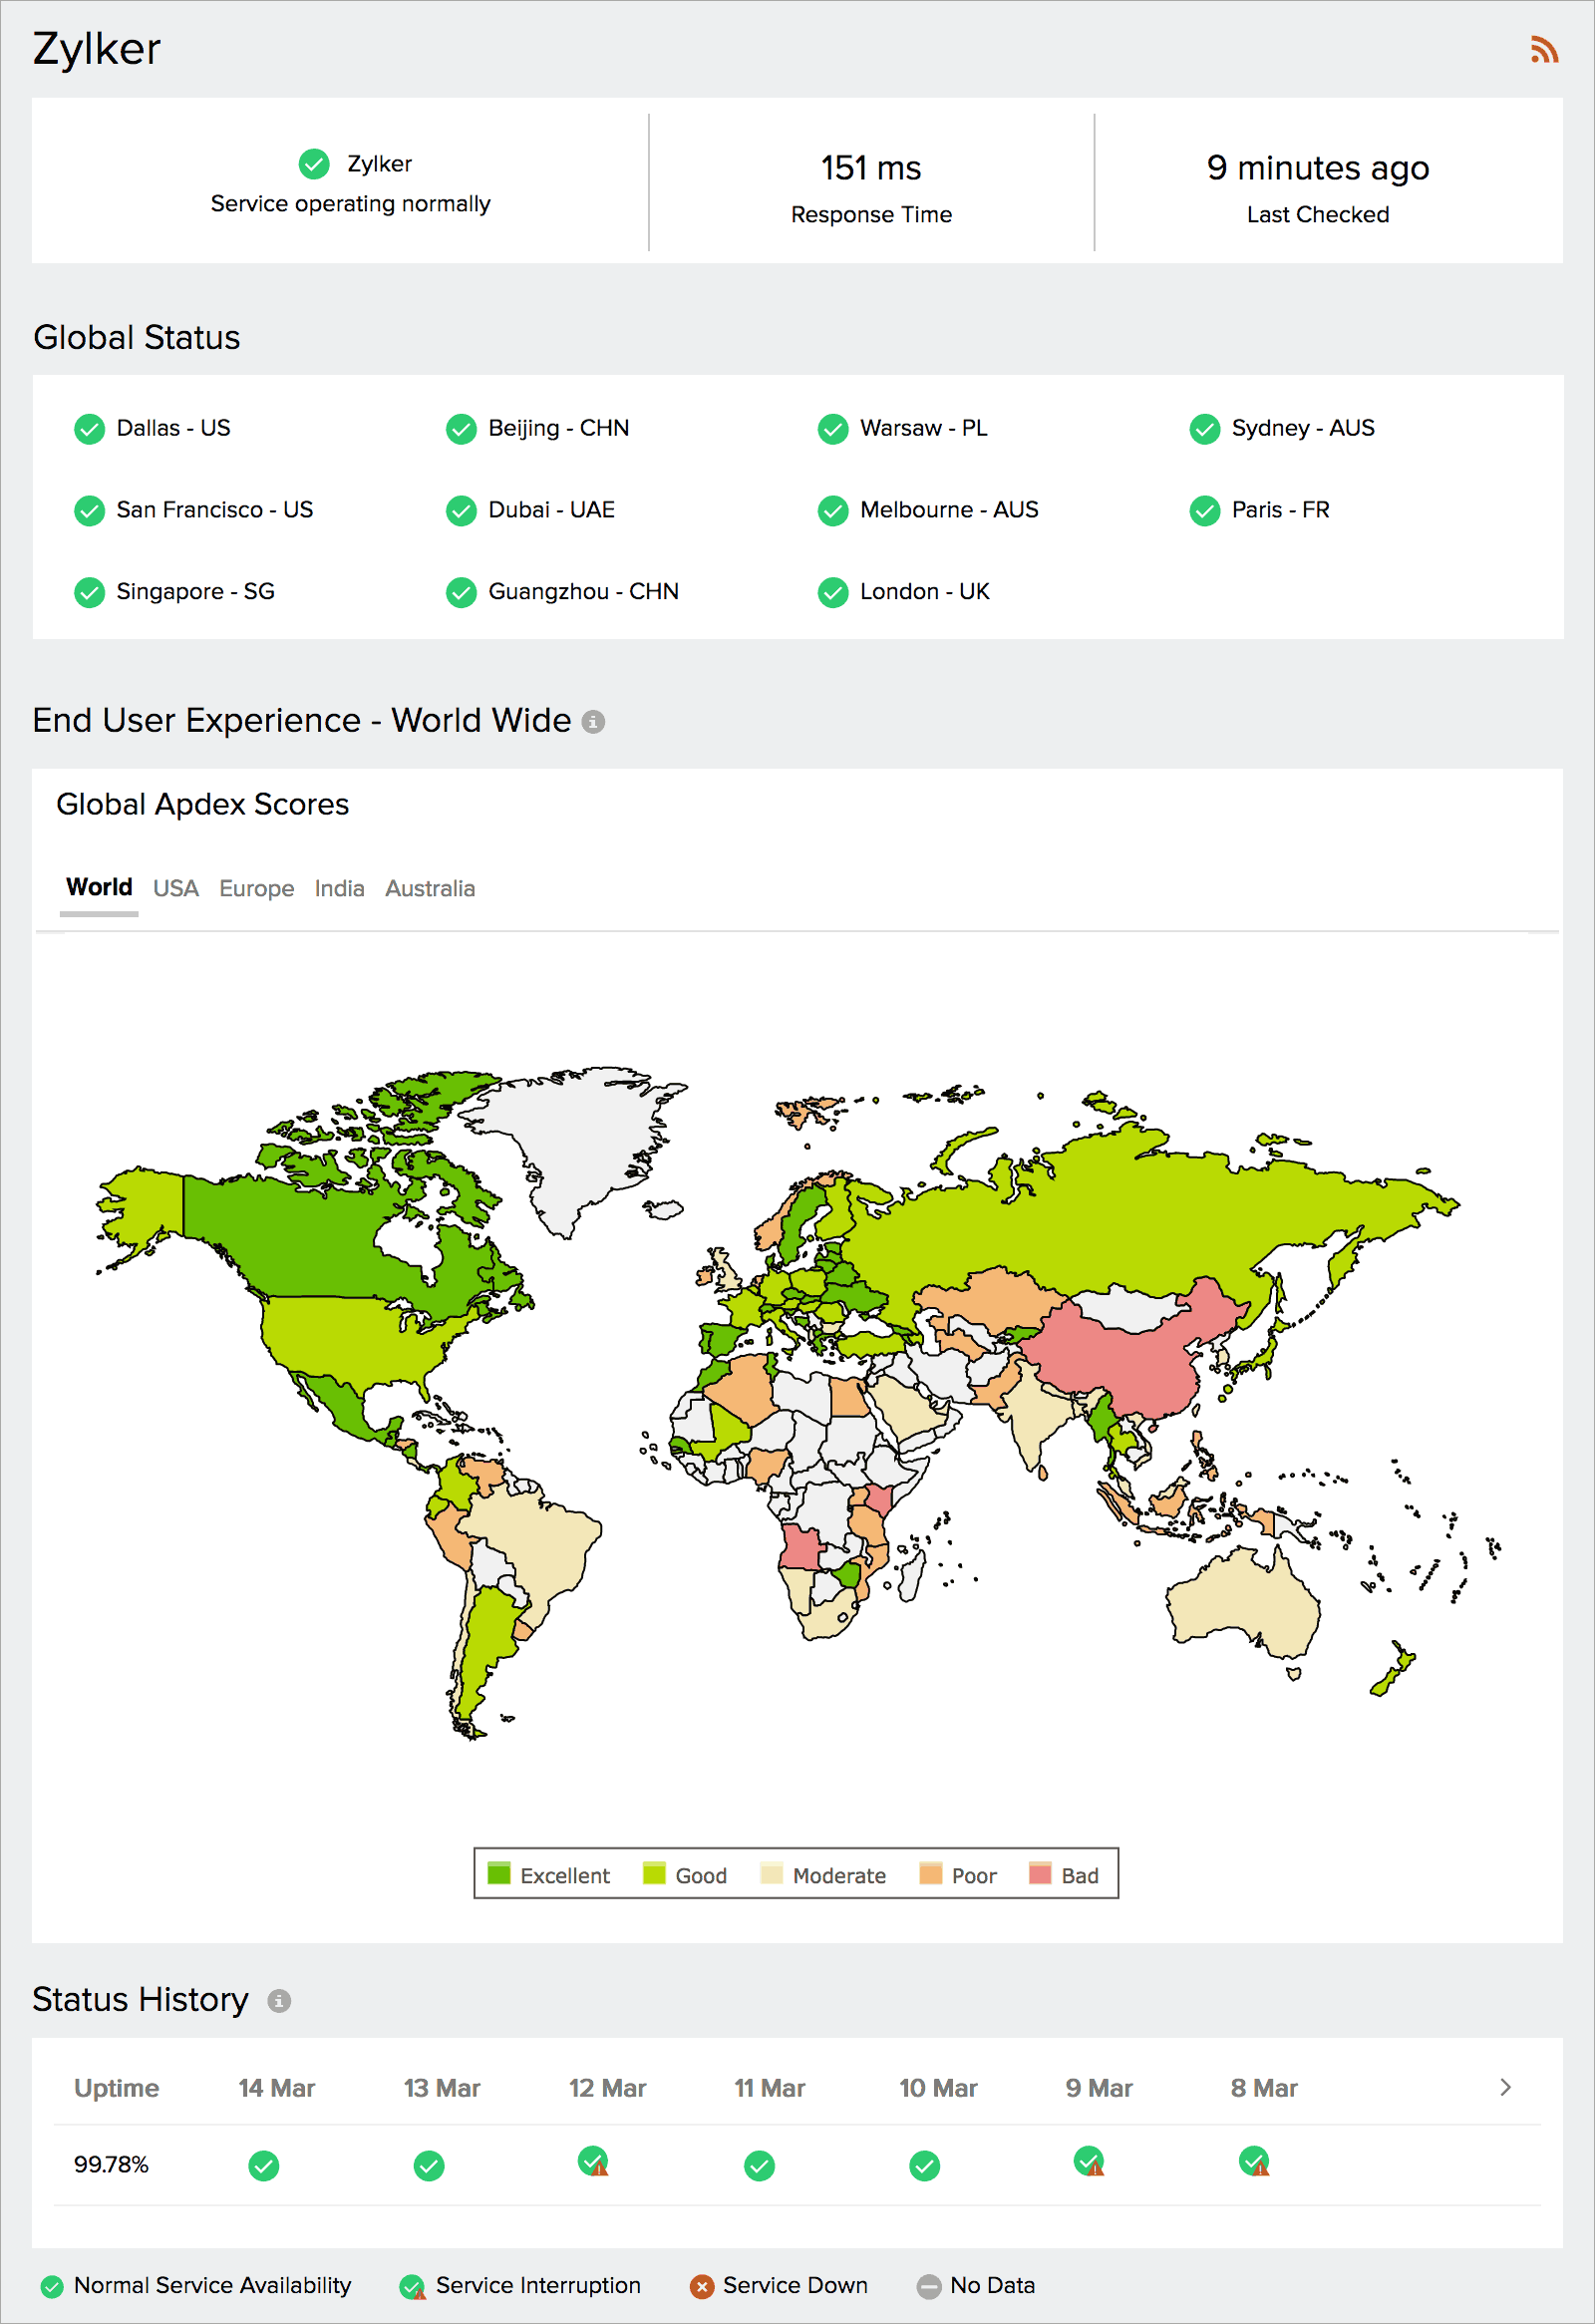Click the 14 Mar availability check icon
Image resolution: width=1595 pixels, height=2324 pixels.
pyautogui.click(x=264, y=2166)
